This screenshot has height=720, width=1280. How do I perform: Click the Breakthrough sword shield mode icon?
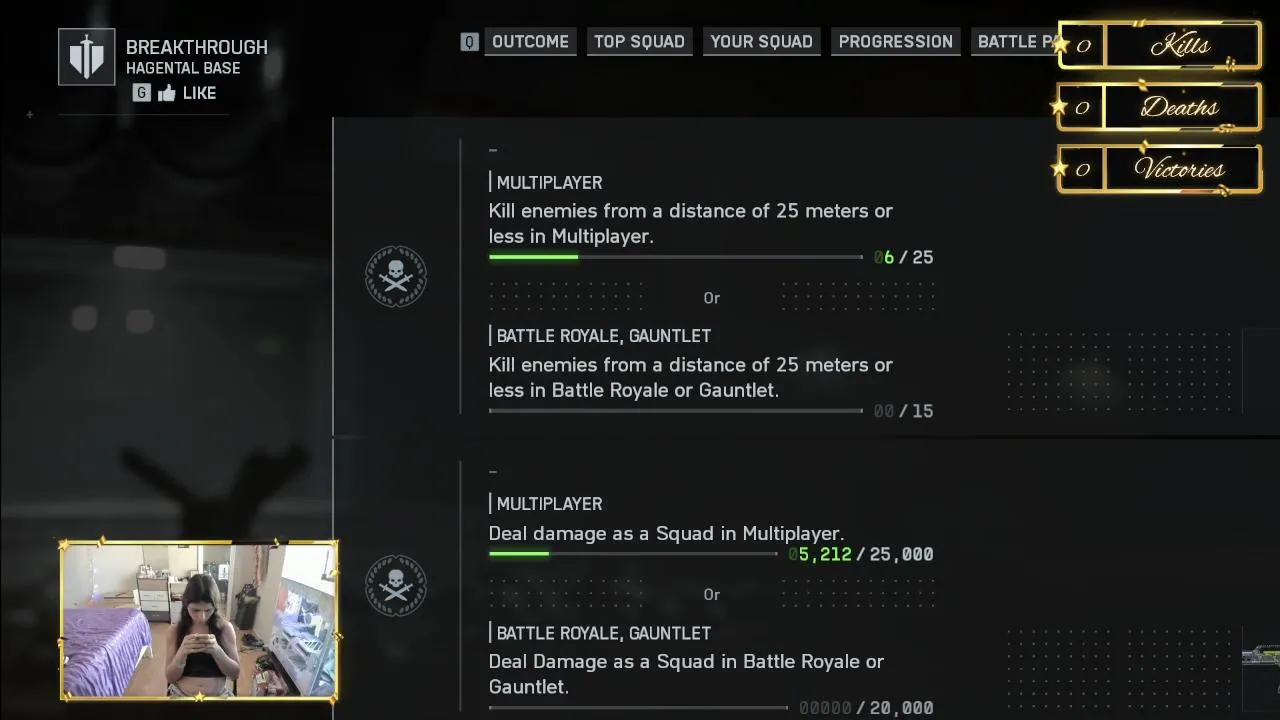click(86, 57)
